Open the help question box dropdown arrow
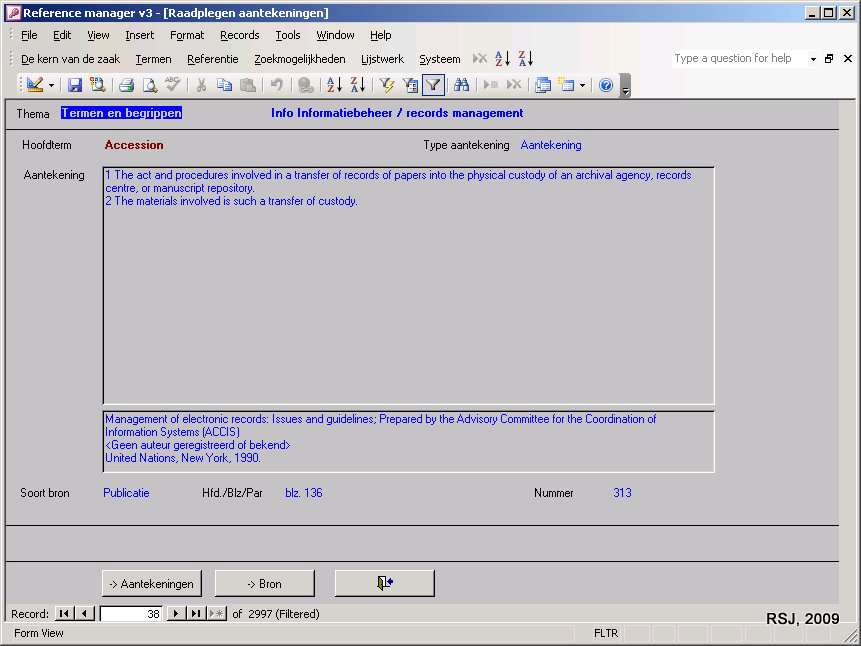 (813, 59)
